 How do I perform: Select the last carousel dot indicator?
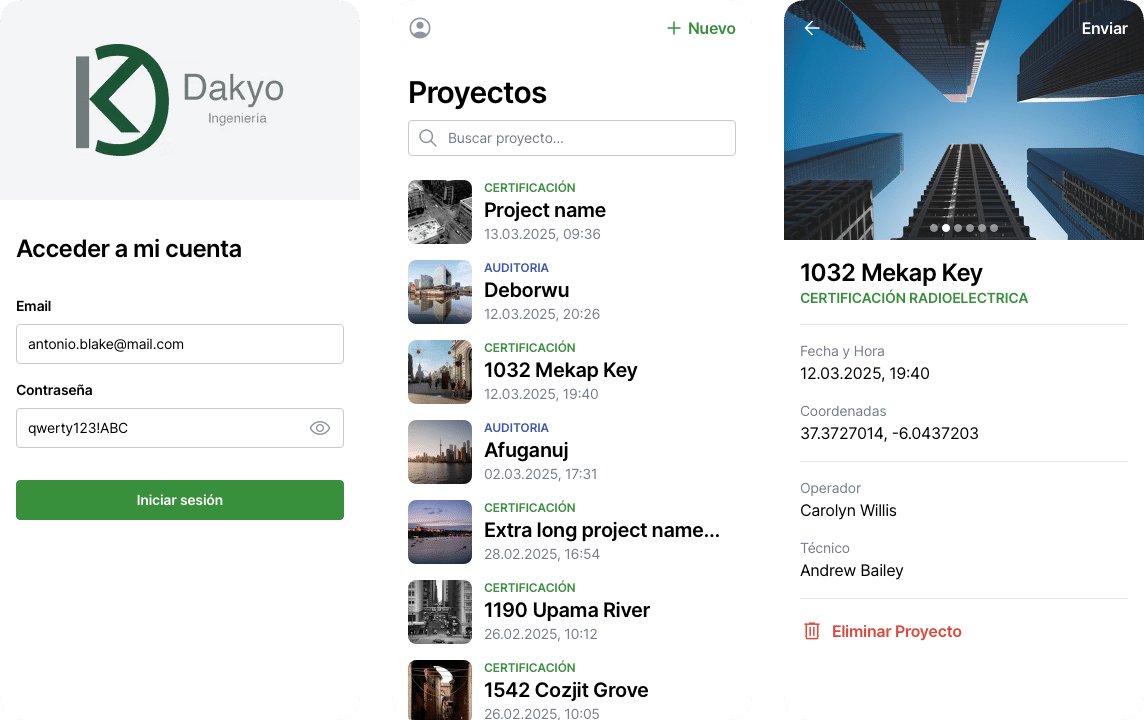pyautogui.click(x=994, y=228)
